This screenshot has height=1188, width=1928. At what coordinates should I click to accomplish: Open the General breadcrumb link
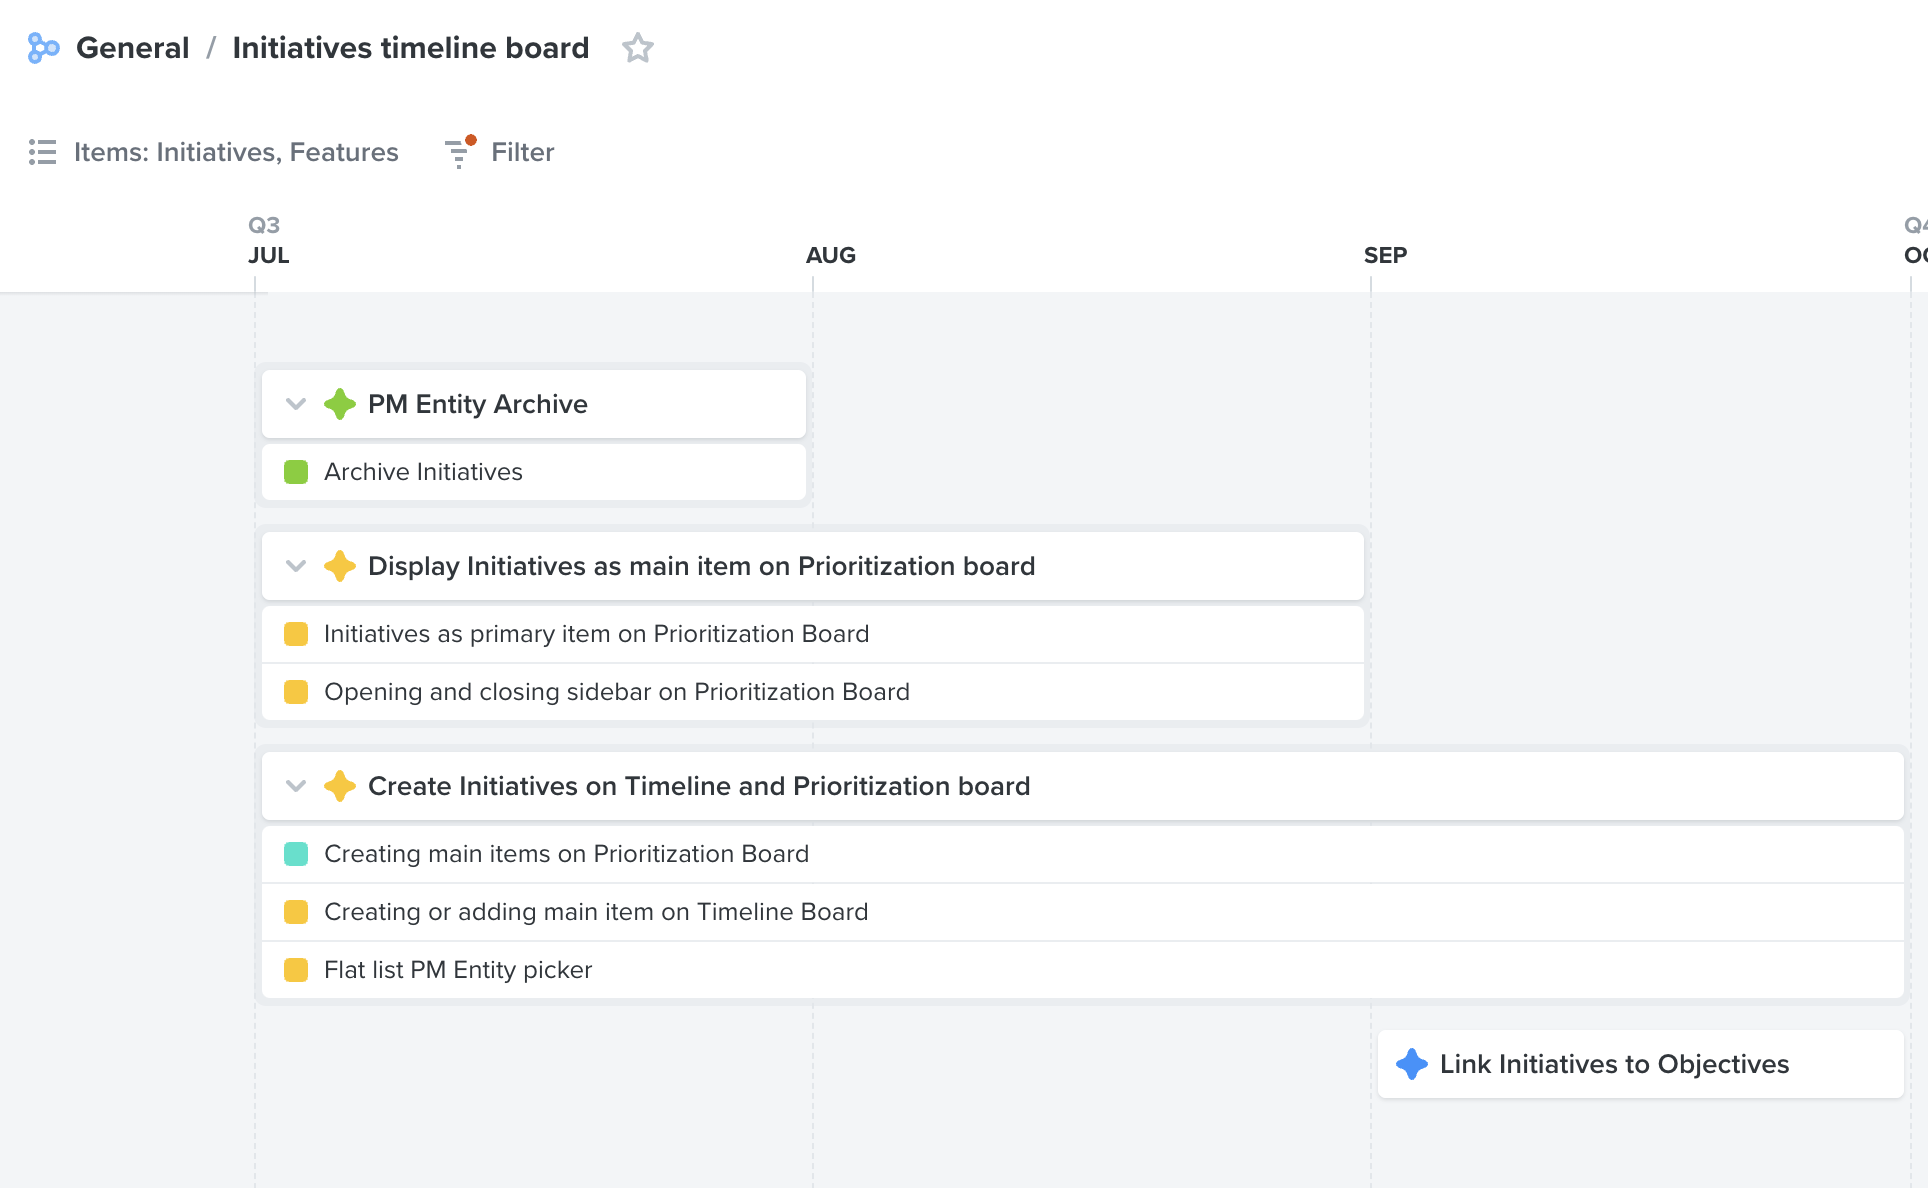[x=134, y=47]
